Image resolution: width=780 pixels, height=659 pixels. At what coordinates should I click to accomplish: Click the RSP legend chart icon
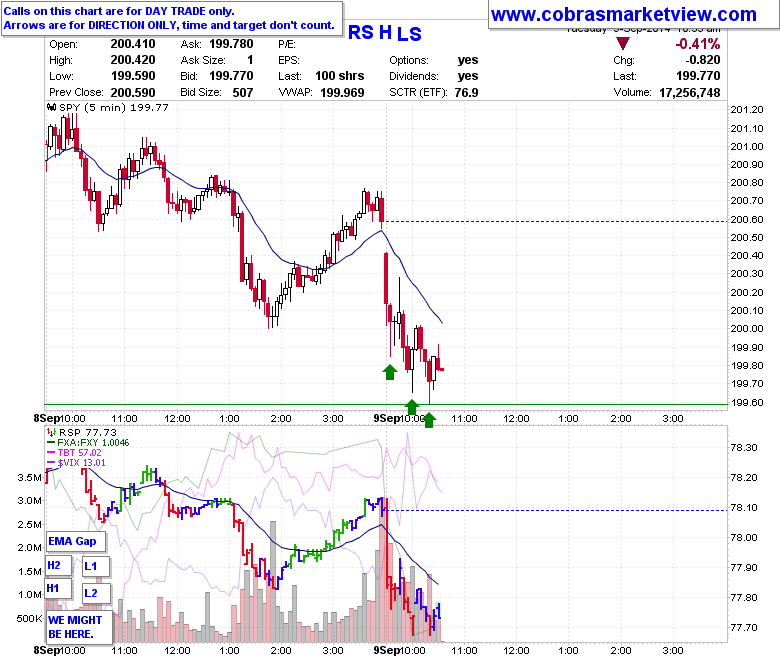coord(51,433)
